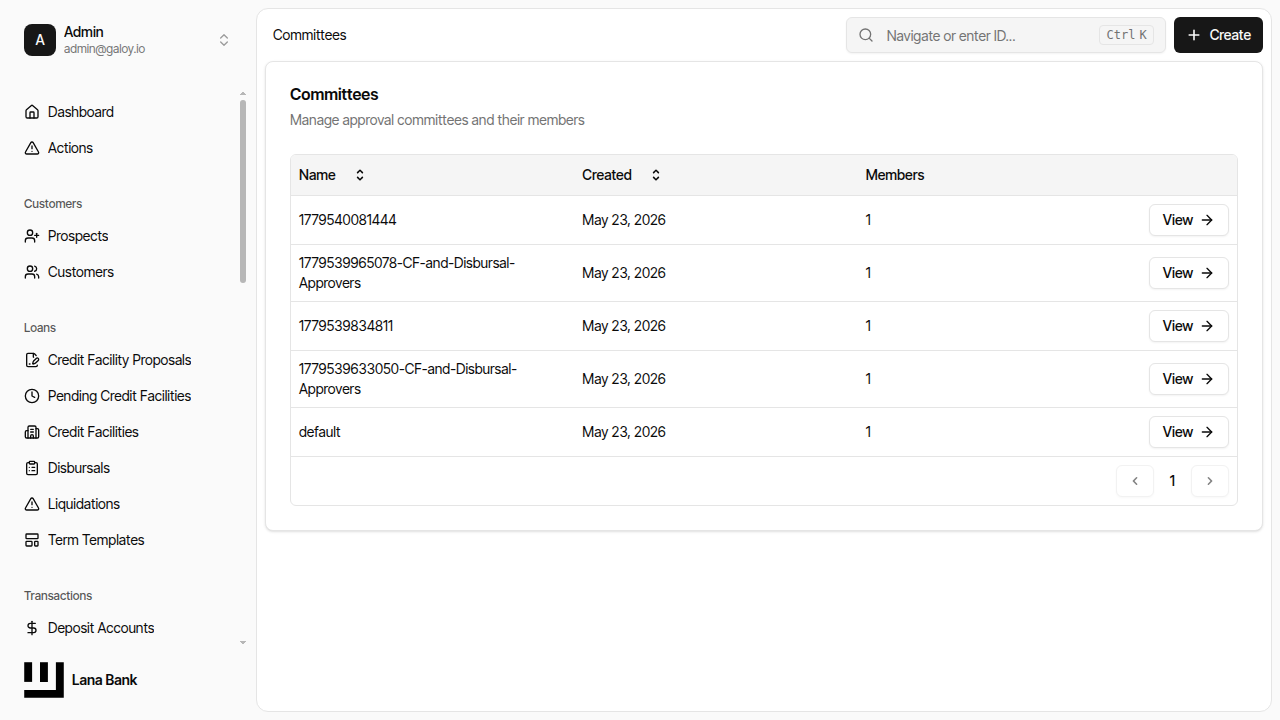Click the admin@galoy.io email text
Screen dimensions: 1280x720
point(105,49)
